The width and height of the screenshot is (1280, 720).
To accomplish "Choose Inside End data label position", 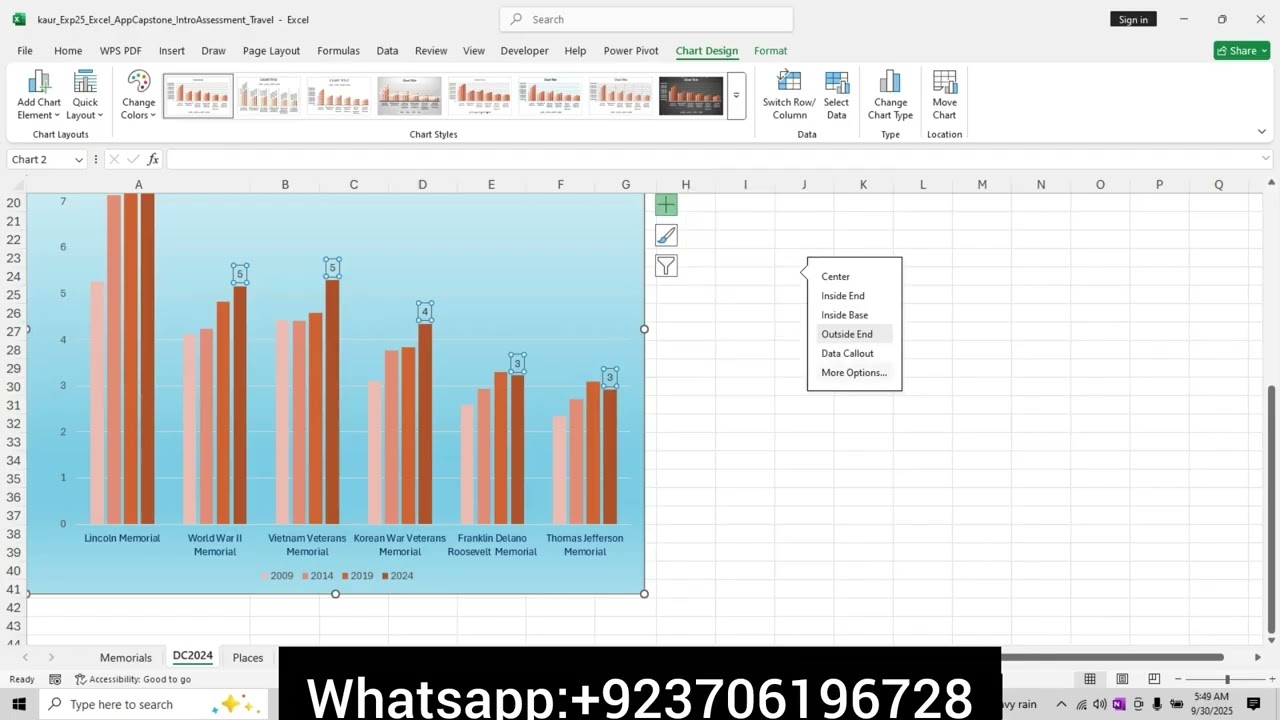I will 842,296.
